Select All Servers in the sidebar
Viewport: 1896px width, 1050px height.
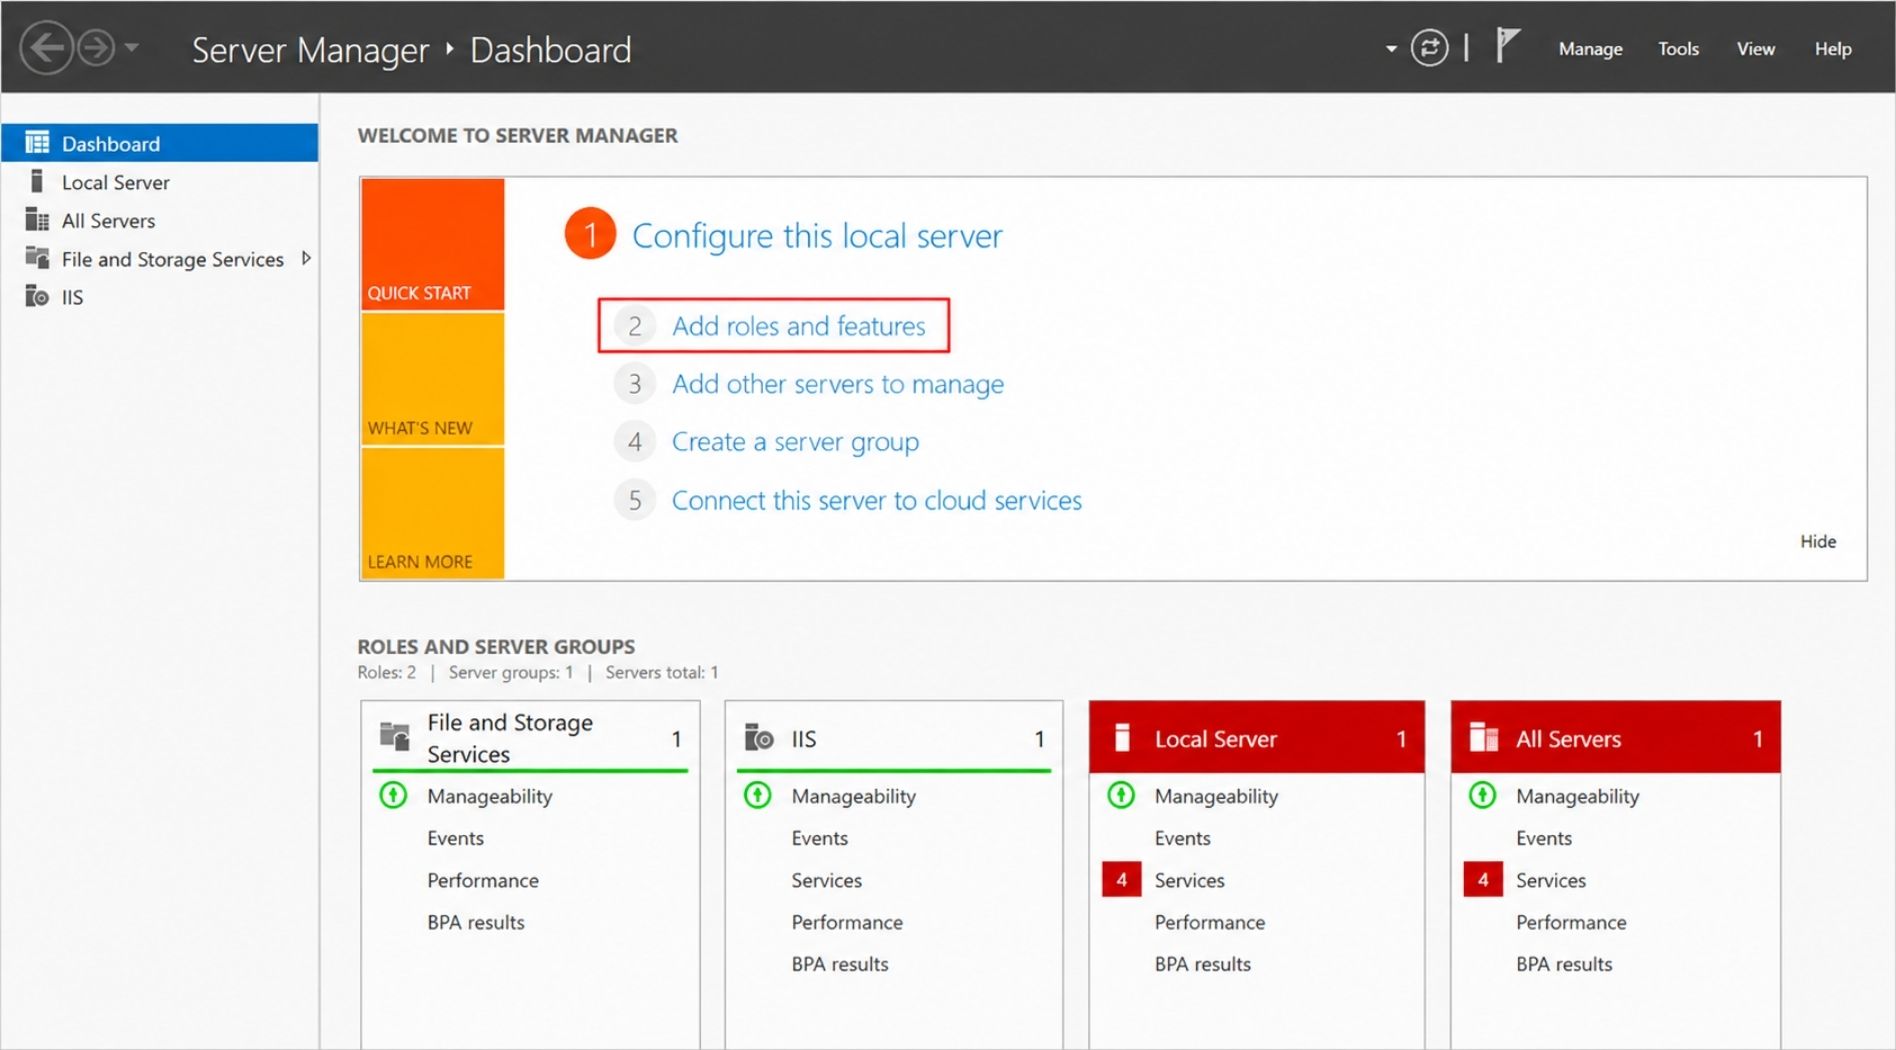click(x=160, y=220)
